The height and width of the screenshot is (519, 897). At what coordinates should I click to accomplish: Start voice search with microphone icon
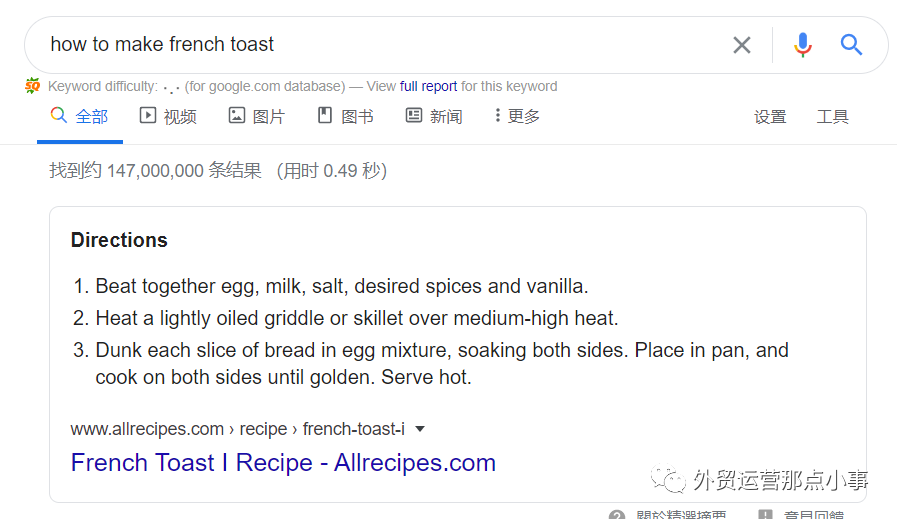coord(802,45)
